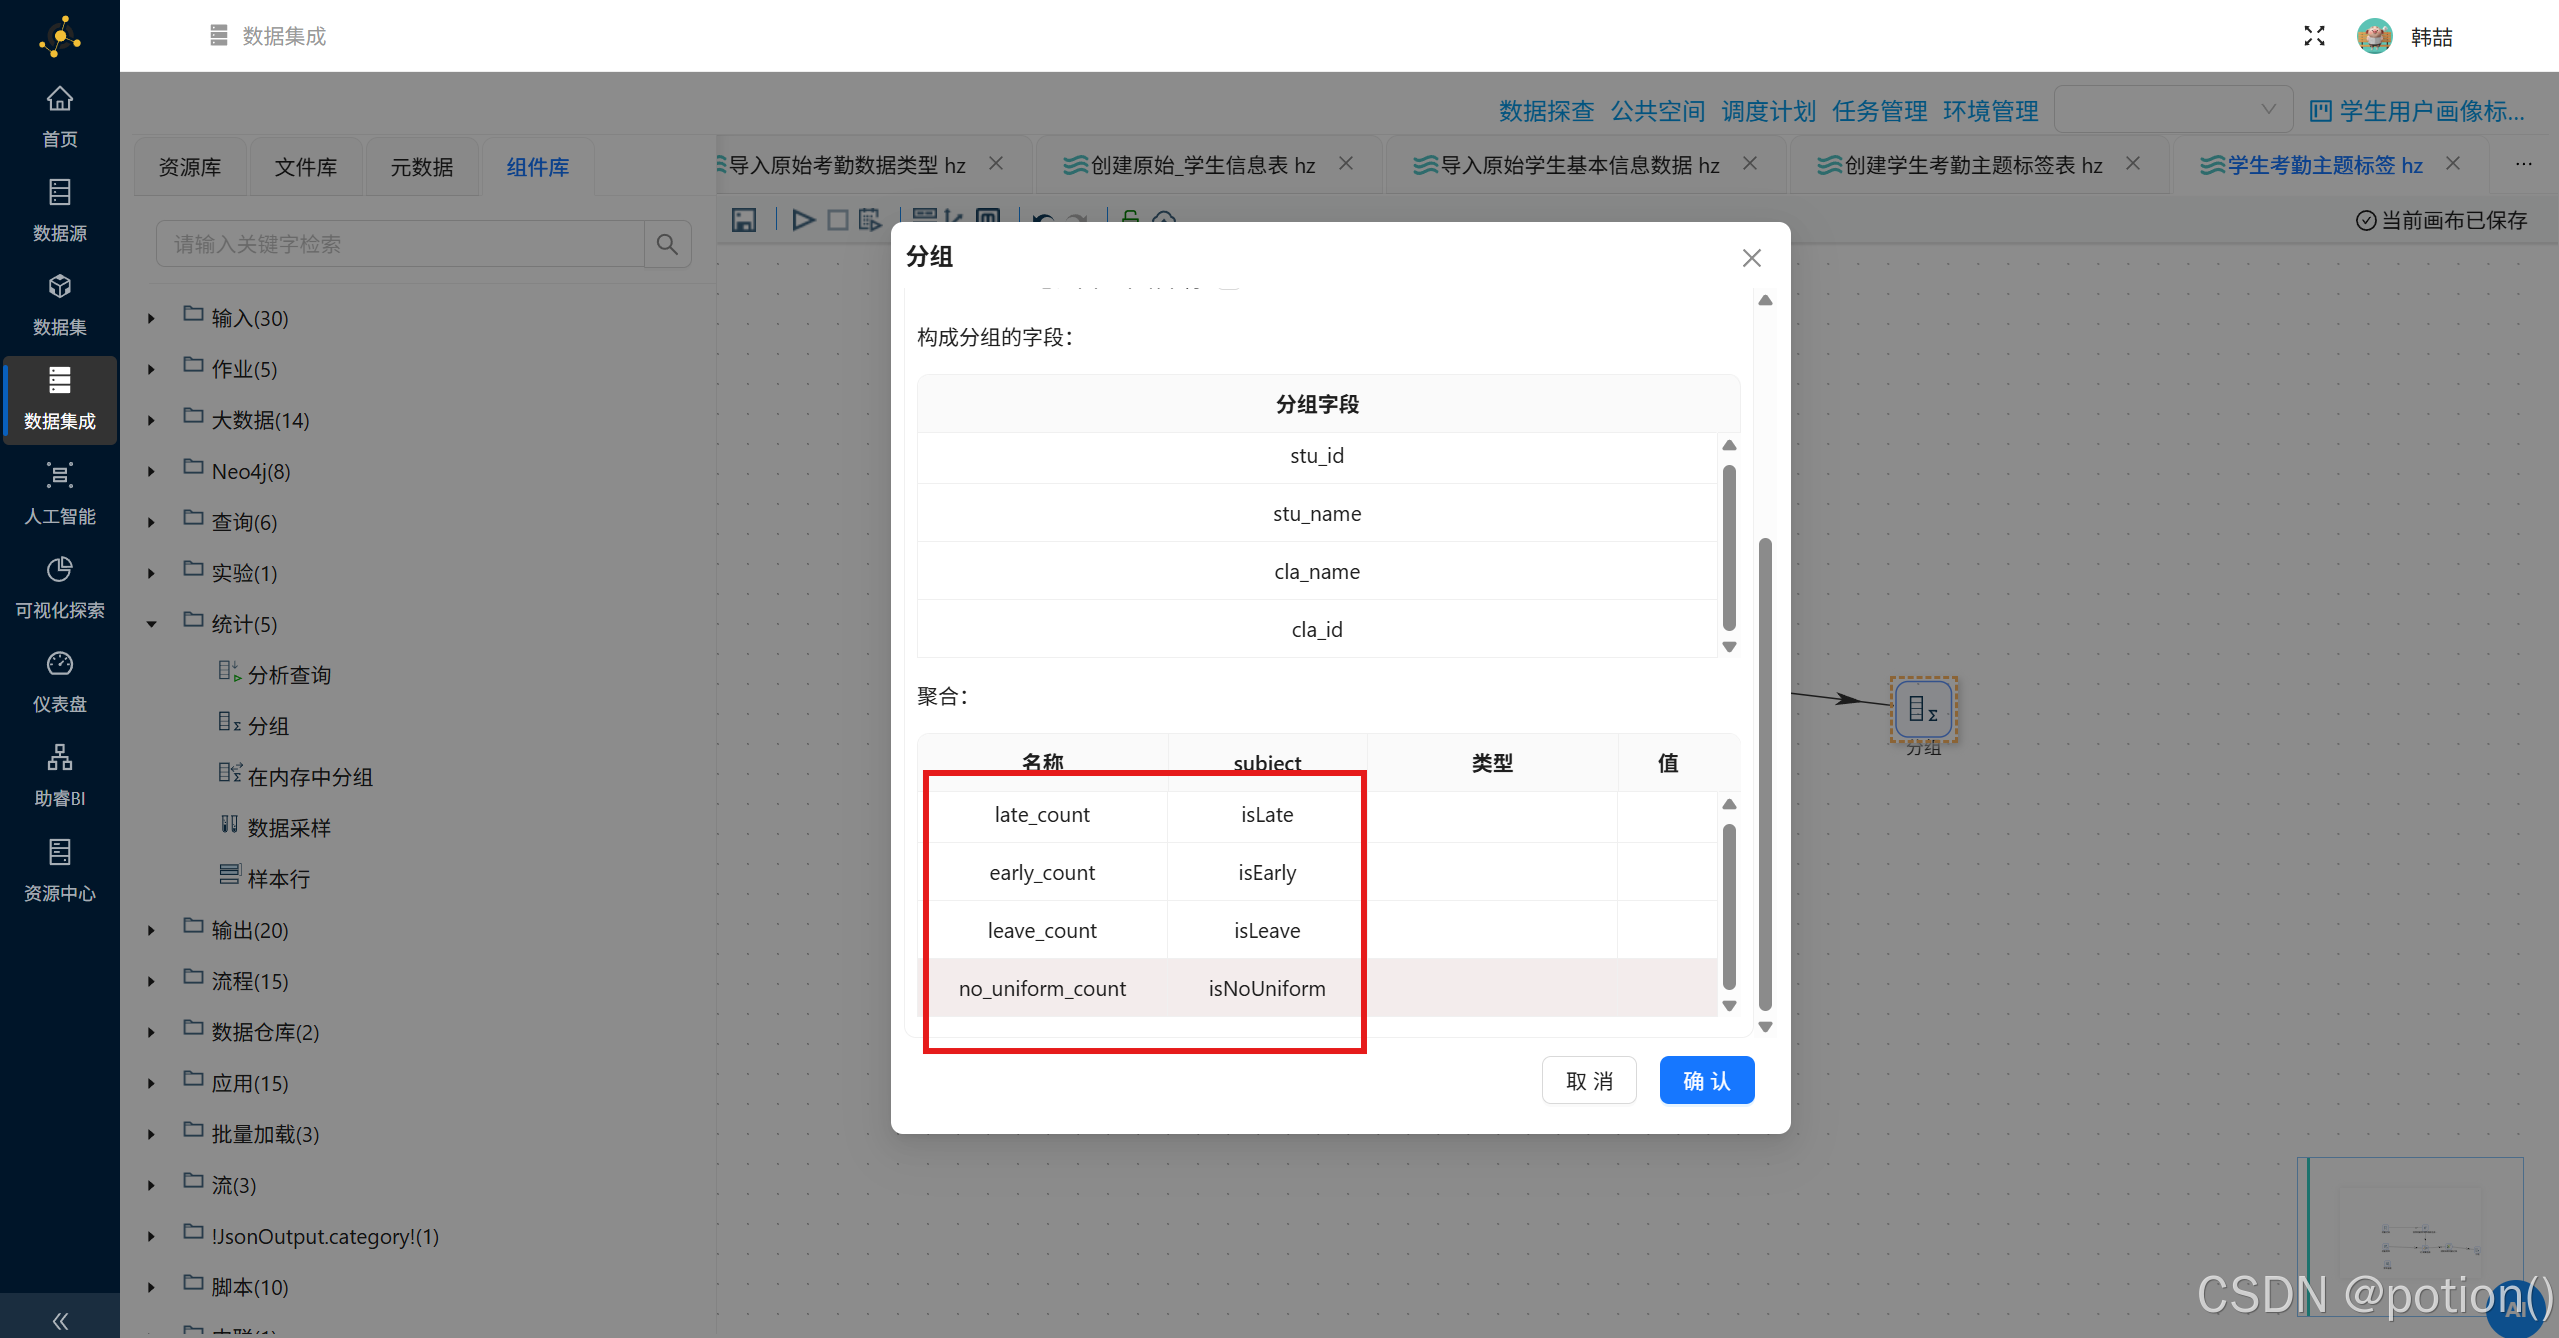Select the cla_id grouping field row
The image size is (2559, 1338).
pyautogui.click(x=1317, y=629)
